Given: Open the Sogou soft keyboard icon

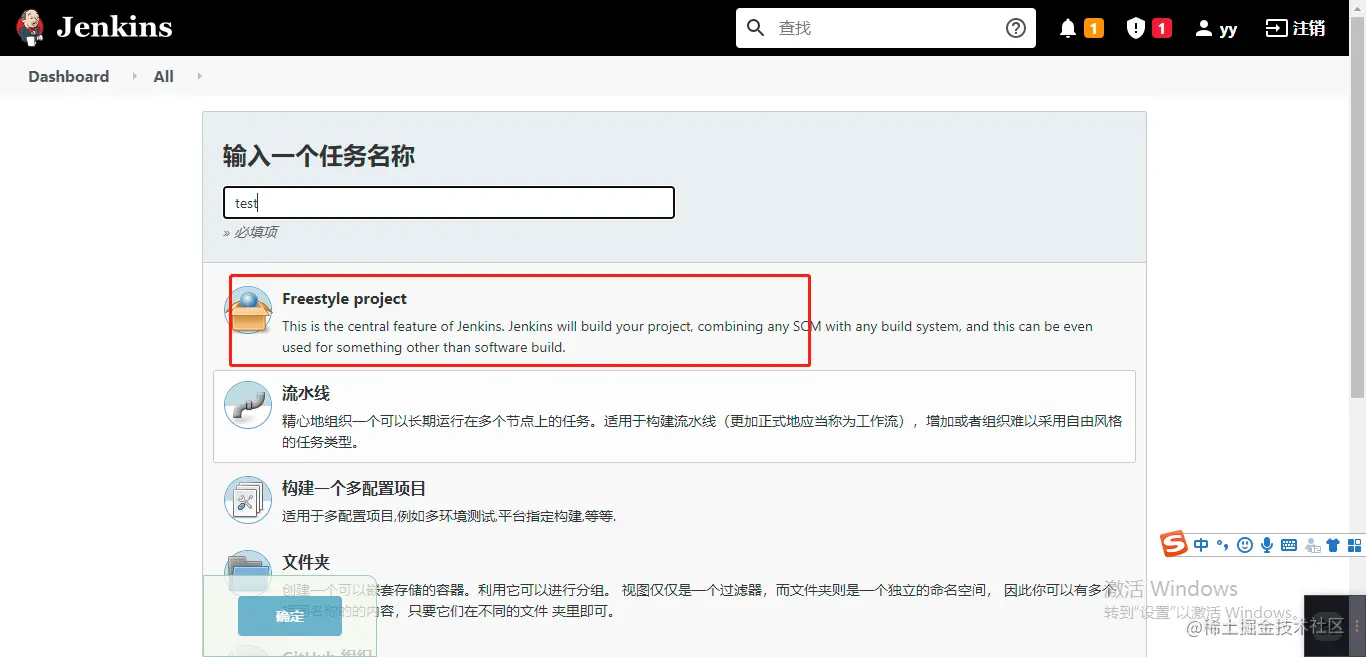Looking at the screenshot, I should pos(1289,545).
